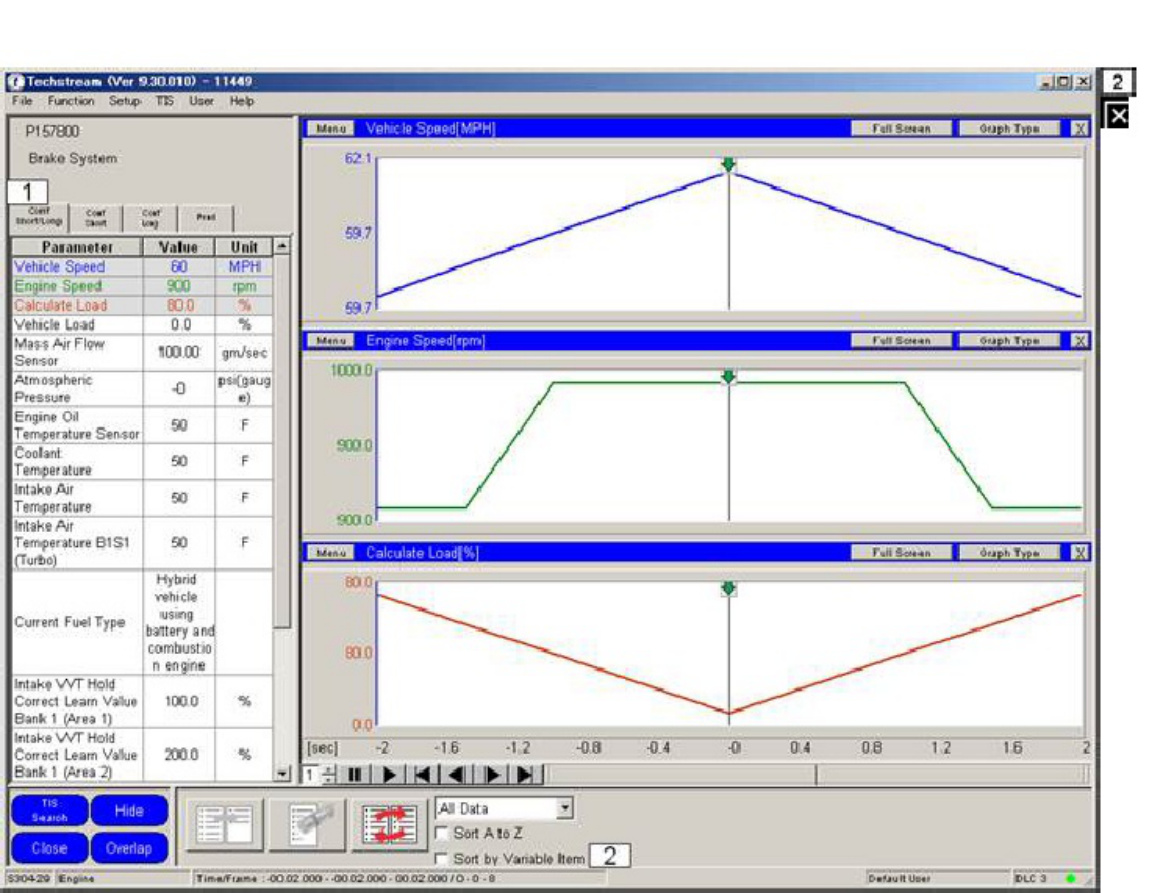
Task: Jump to first frame of recording
Action: [422, 774]
